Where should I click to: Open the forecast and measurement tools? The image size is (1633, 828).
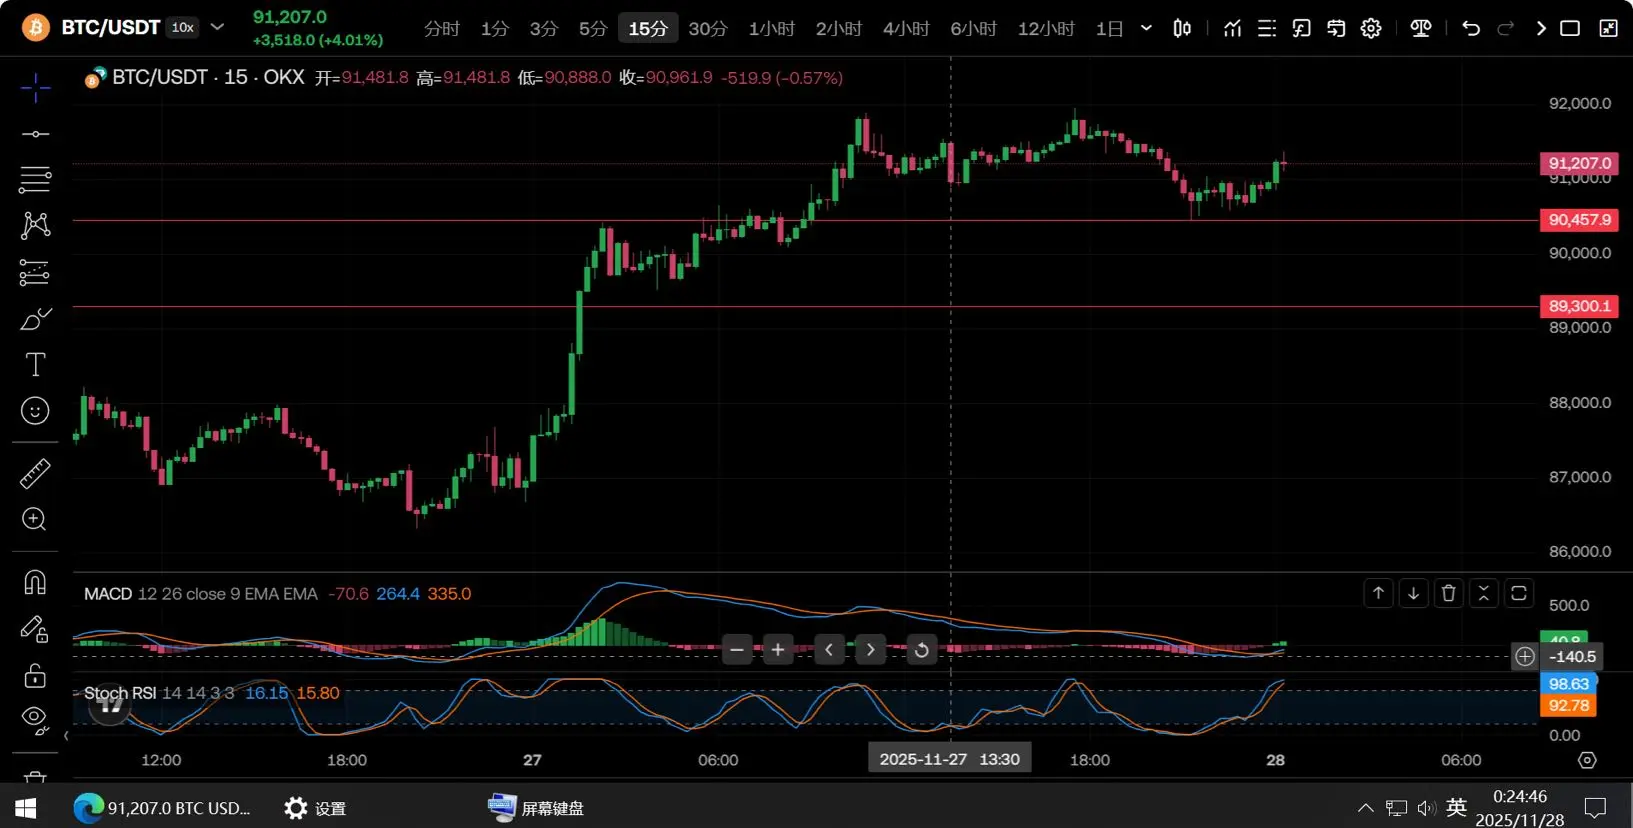(35, 272)
